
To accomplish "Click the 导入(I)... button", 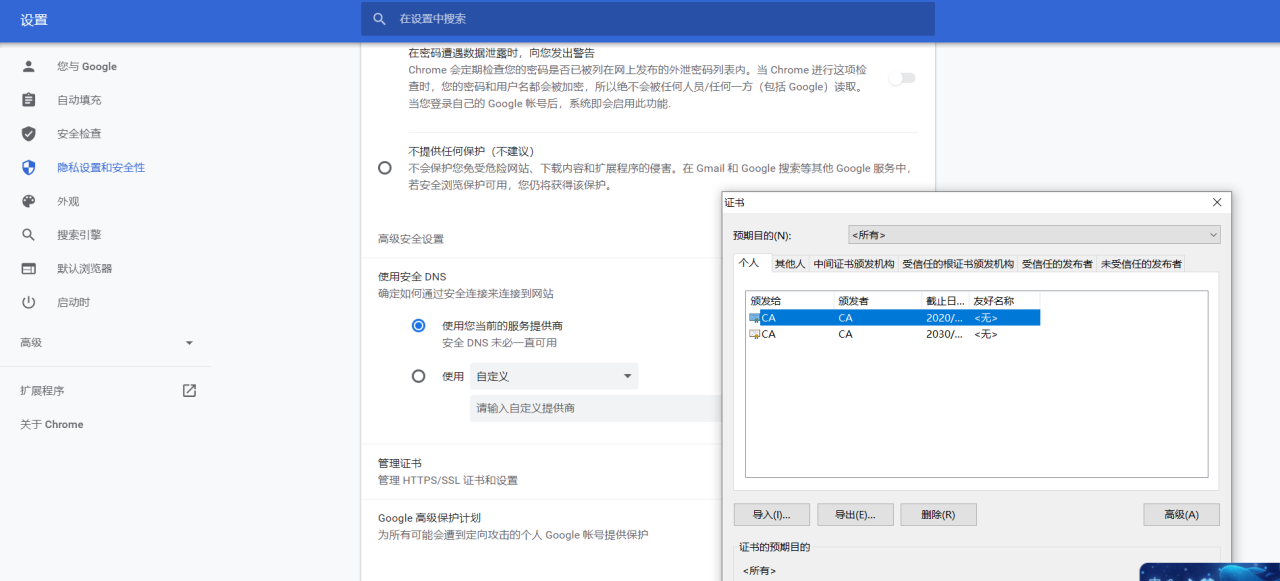I will point(771,515).
